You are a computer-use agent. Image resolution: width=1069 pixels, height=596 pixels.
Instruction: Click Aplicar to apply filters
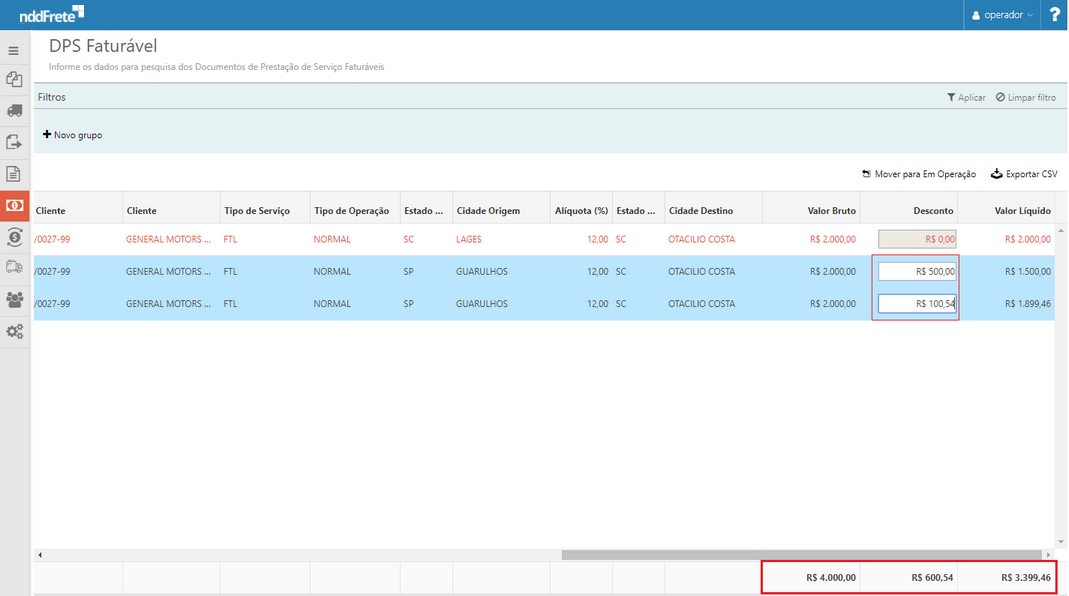966,97
